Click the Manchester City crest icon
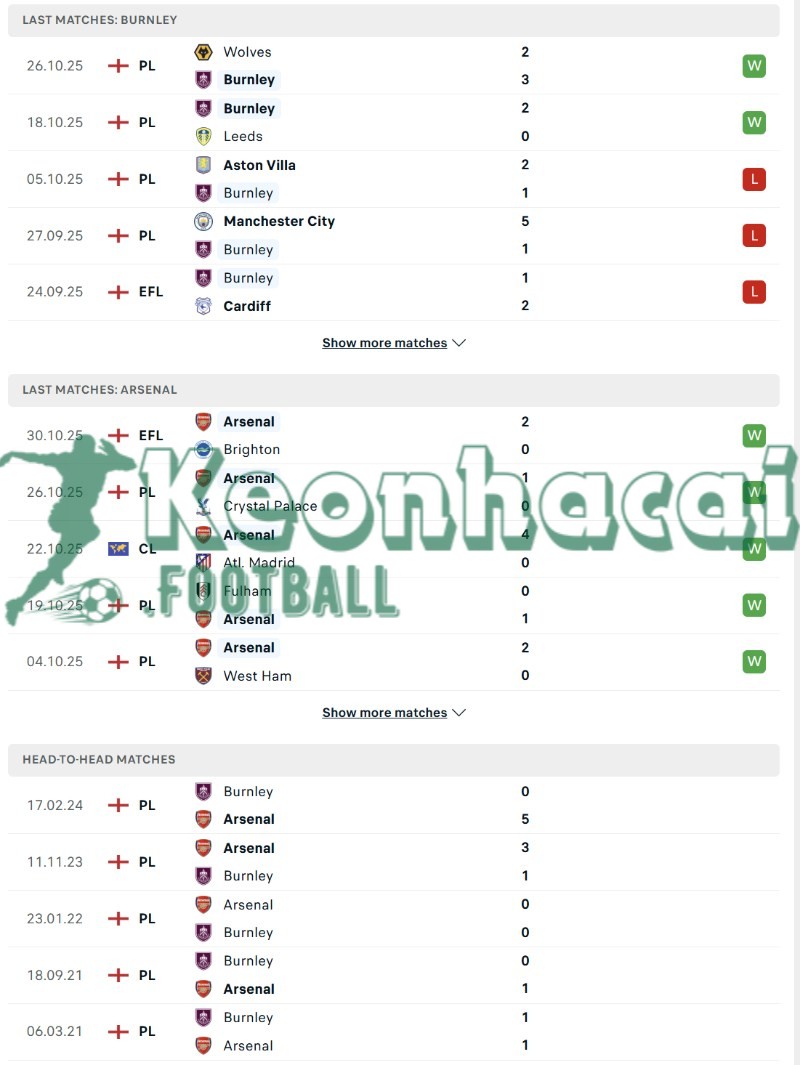 point(203,221)
